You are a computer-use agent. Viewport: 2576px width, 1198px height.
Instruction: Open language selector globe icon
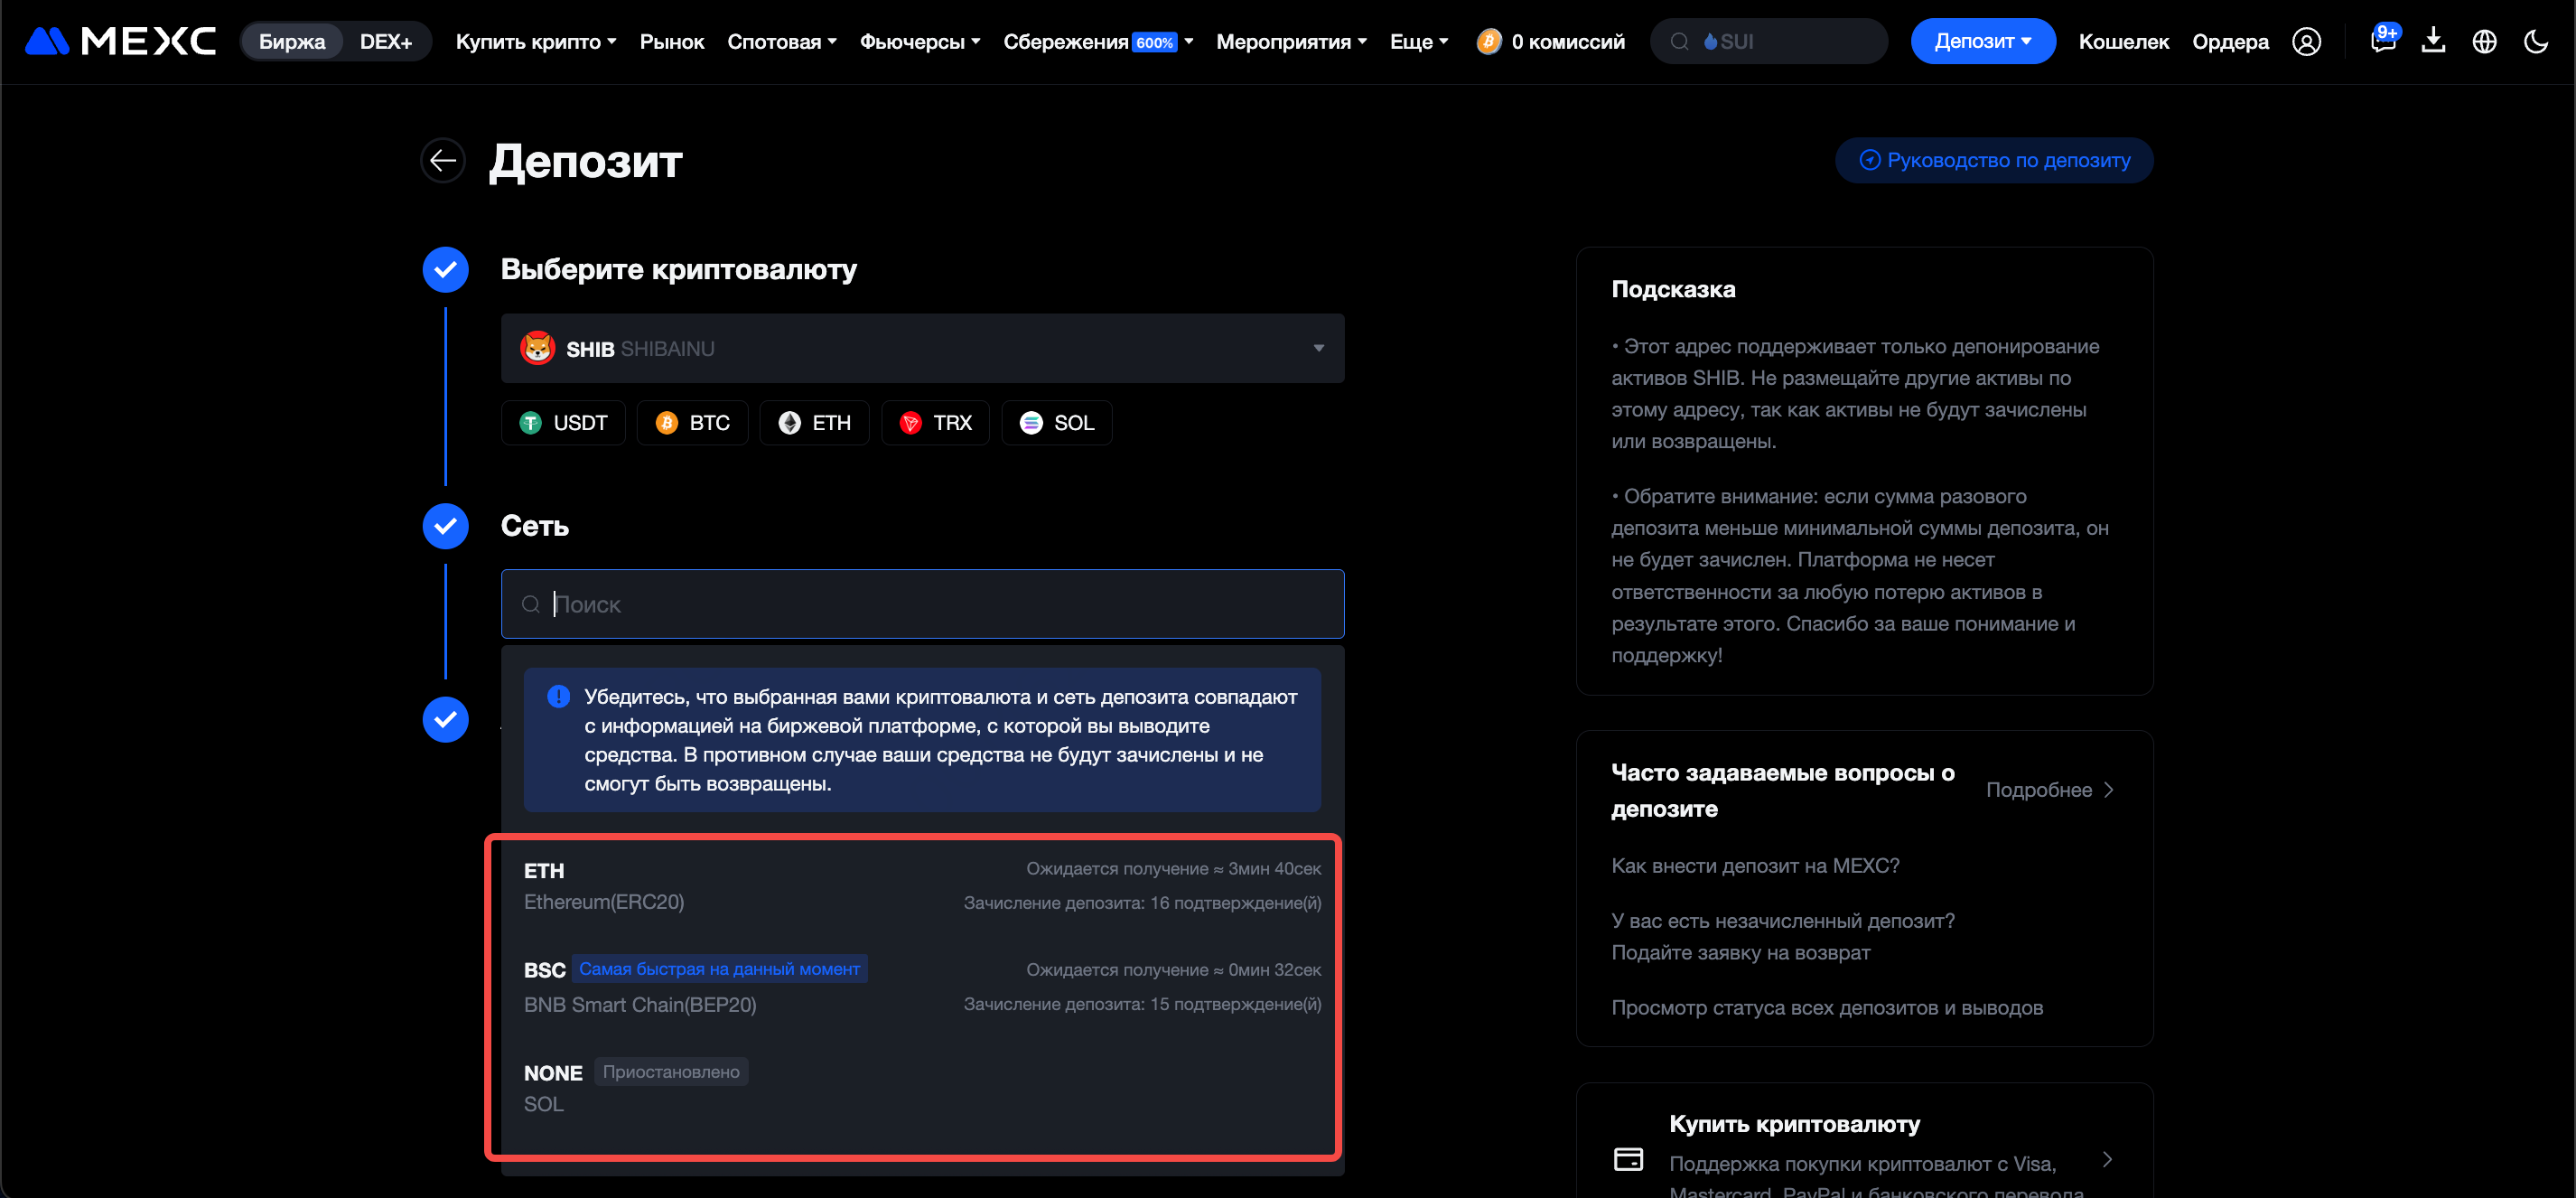pyautogui.click(x=2485, y=41)
